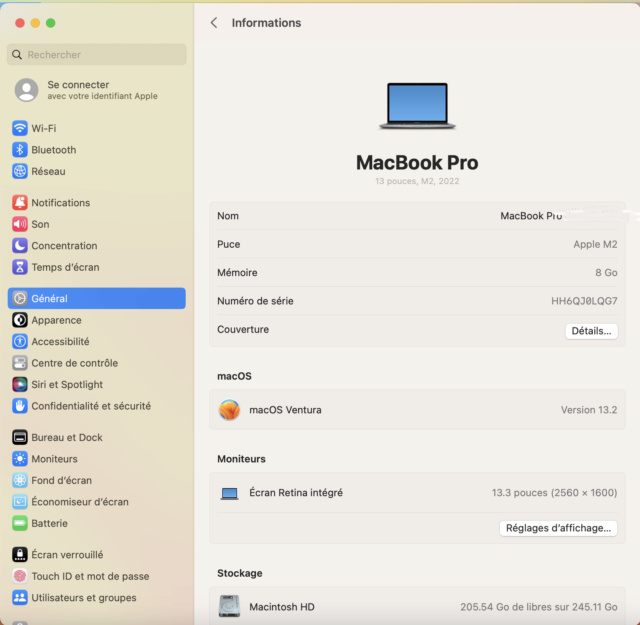Close the settings window
640x625 pixels.
[x=20, y=23]
